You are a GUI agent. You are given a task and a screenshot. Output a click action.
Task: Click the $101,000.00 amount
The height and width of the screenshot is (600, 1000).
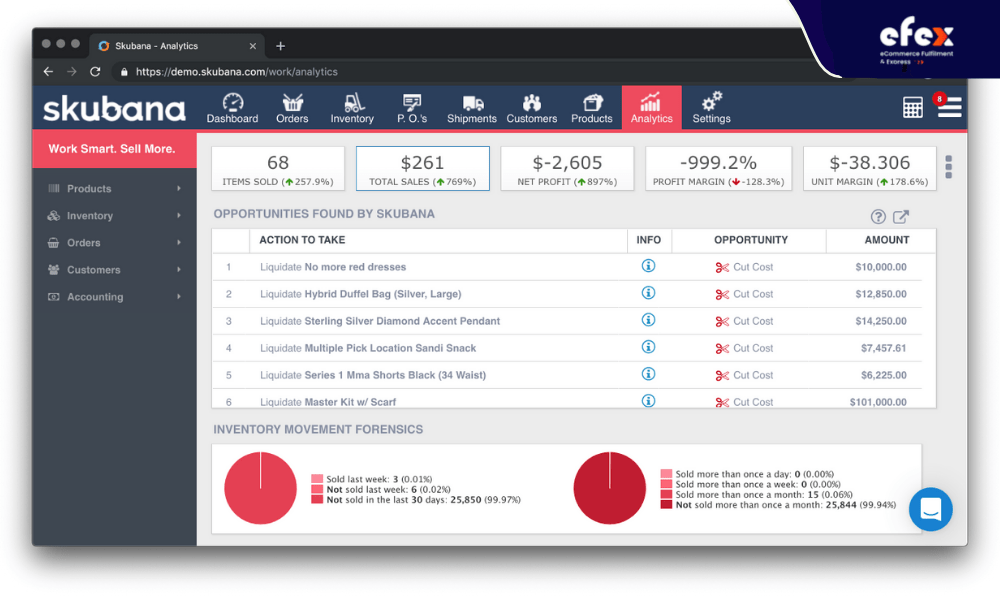[x=878, y=402]
